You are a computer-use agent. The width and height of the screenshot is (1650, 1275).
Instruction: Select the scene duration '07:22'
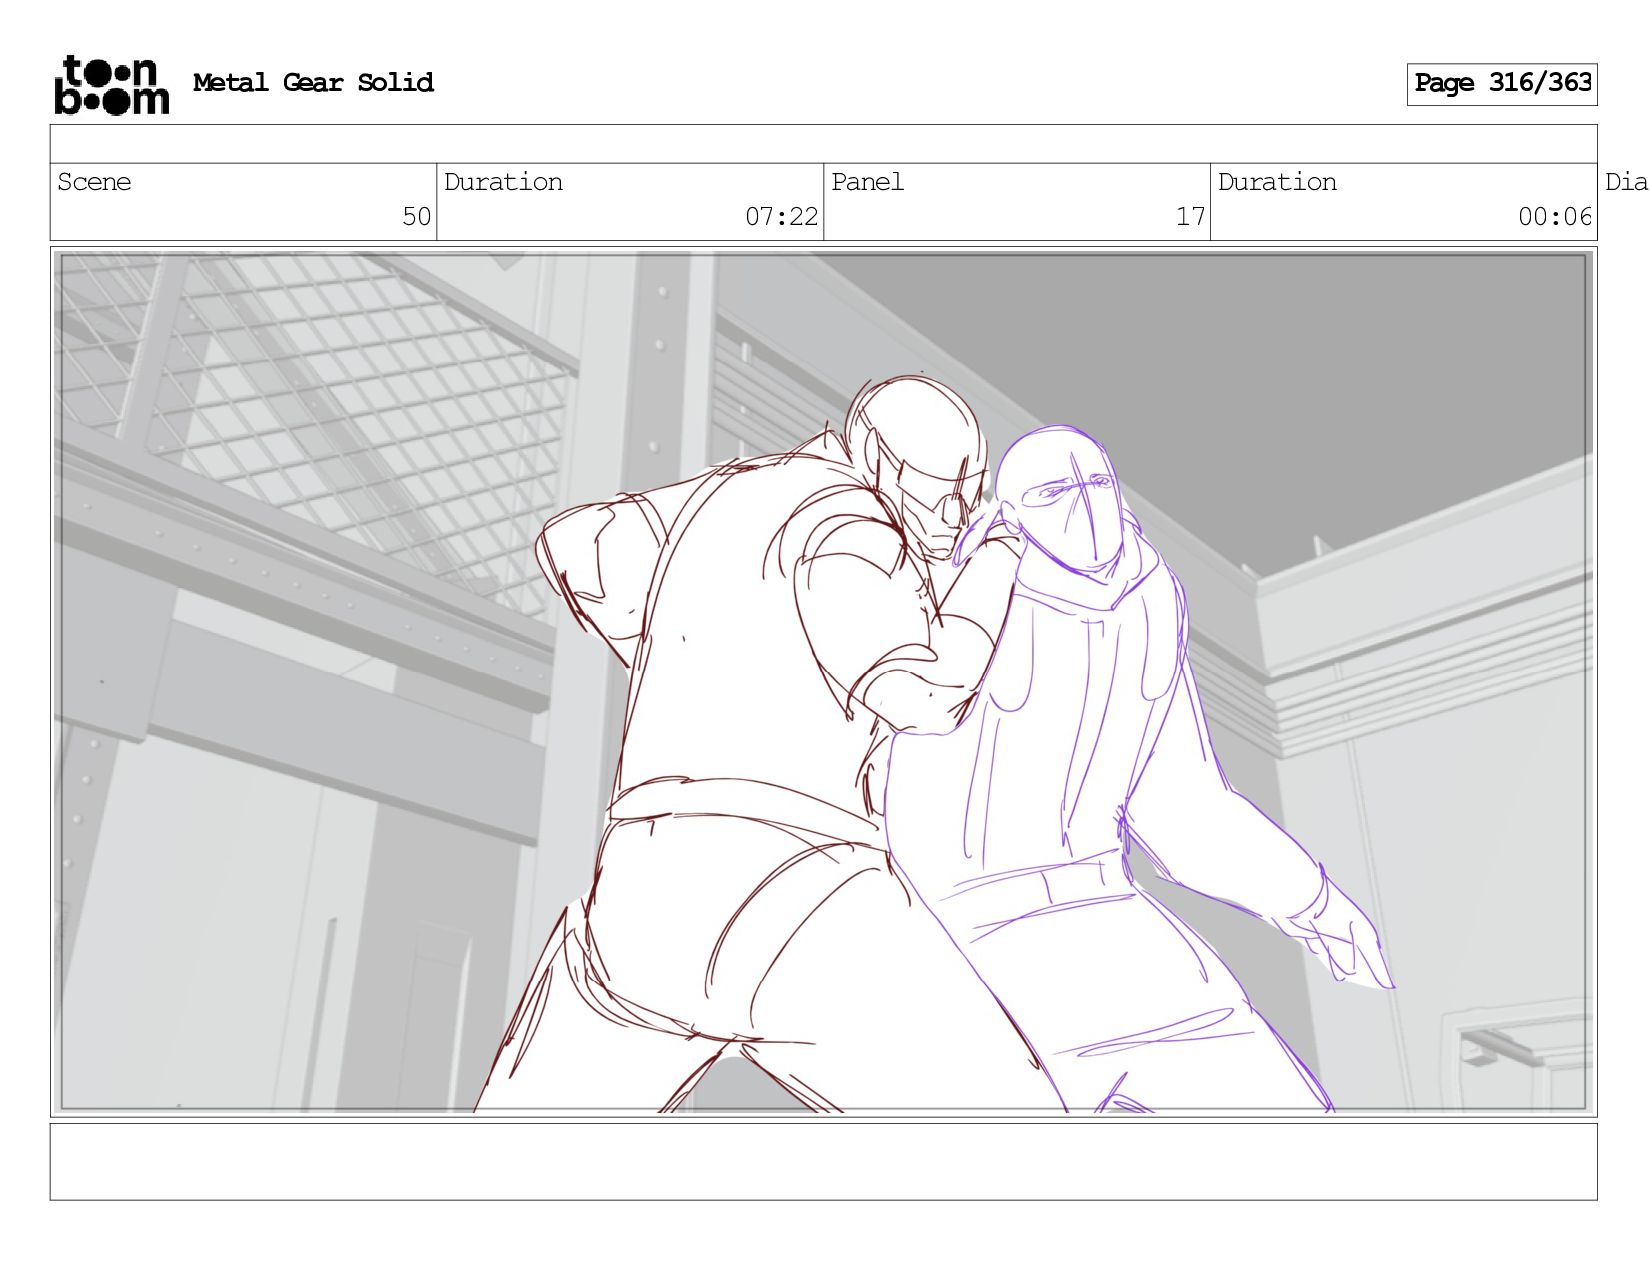point(781,217)
